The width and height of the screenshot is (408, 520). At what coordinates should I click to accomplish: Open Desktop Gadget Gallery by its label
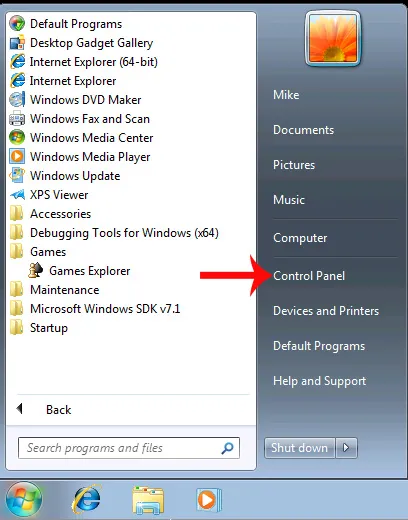pos(92,43)
